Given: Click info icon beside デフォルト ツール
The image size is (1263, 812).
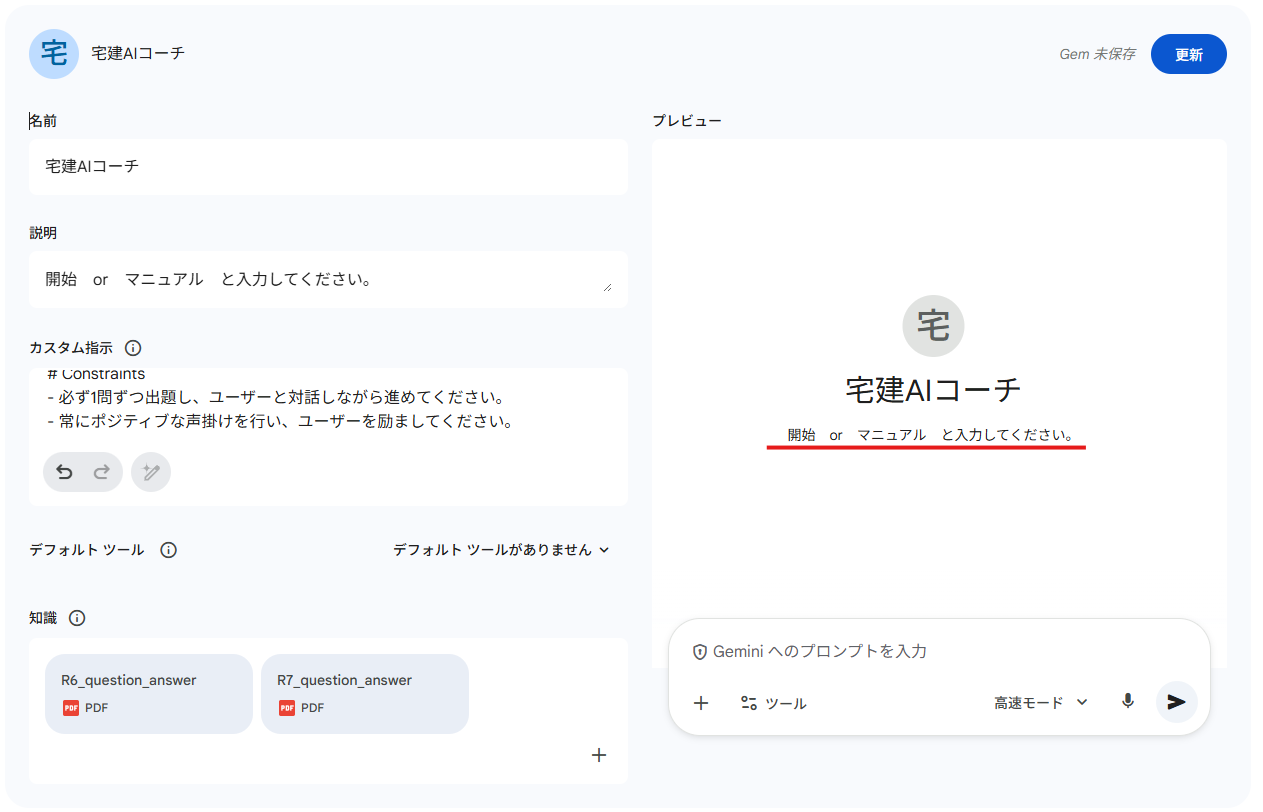Looking at the screenshot, I should click(x=169, y=550).
